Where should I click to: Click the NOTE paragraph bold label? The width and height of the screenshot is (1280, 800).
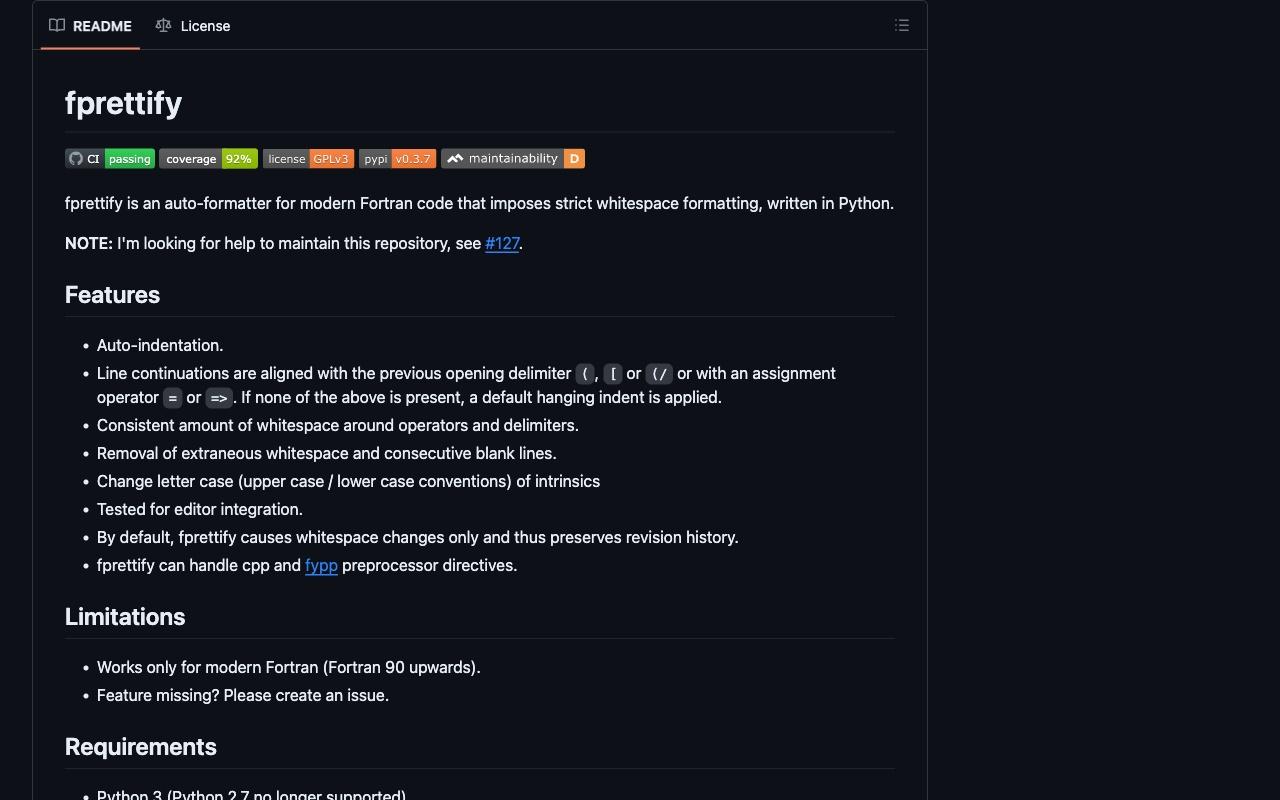coord(89,243)
